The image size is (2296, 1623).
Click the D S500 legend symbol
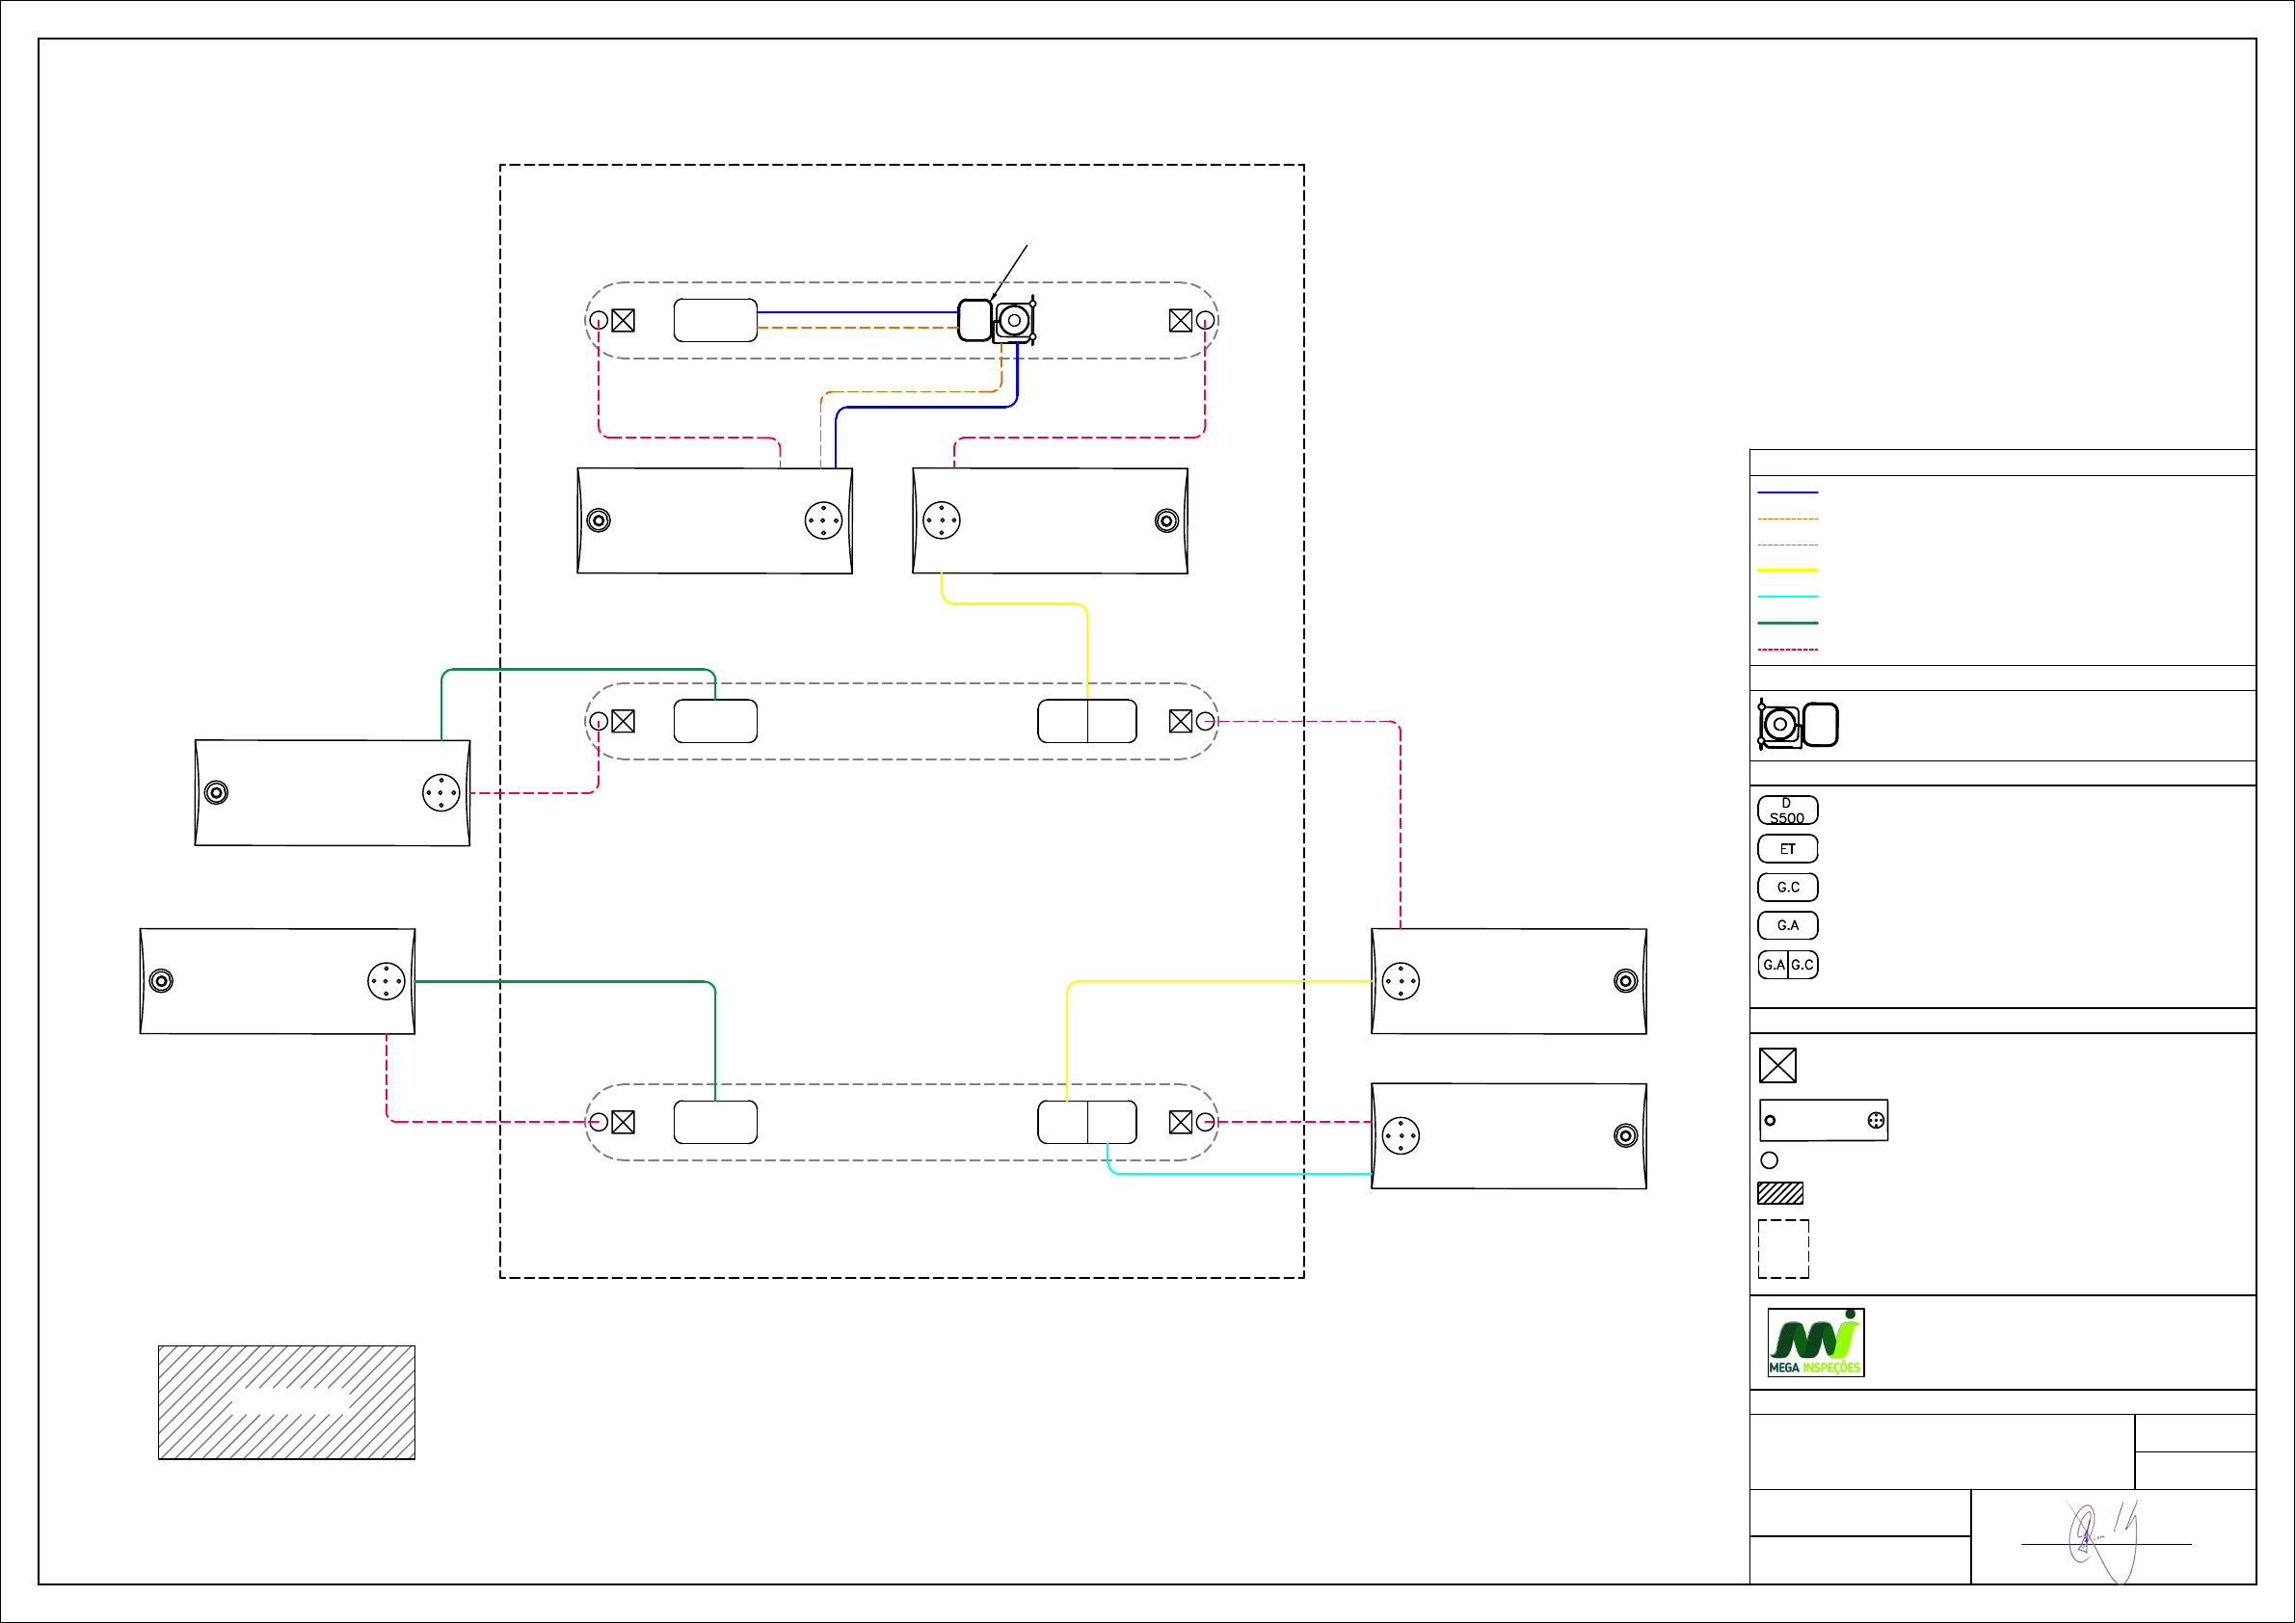1787,810
